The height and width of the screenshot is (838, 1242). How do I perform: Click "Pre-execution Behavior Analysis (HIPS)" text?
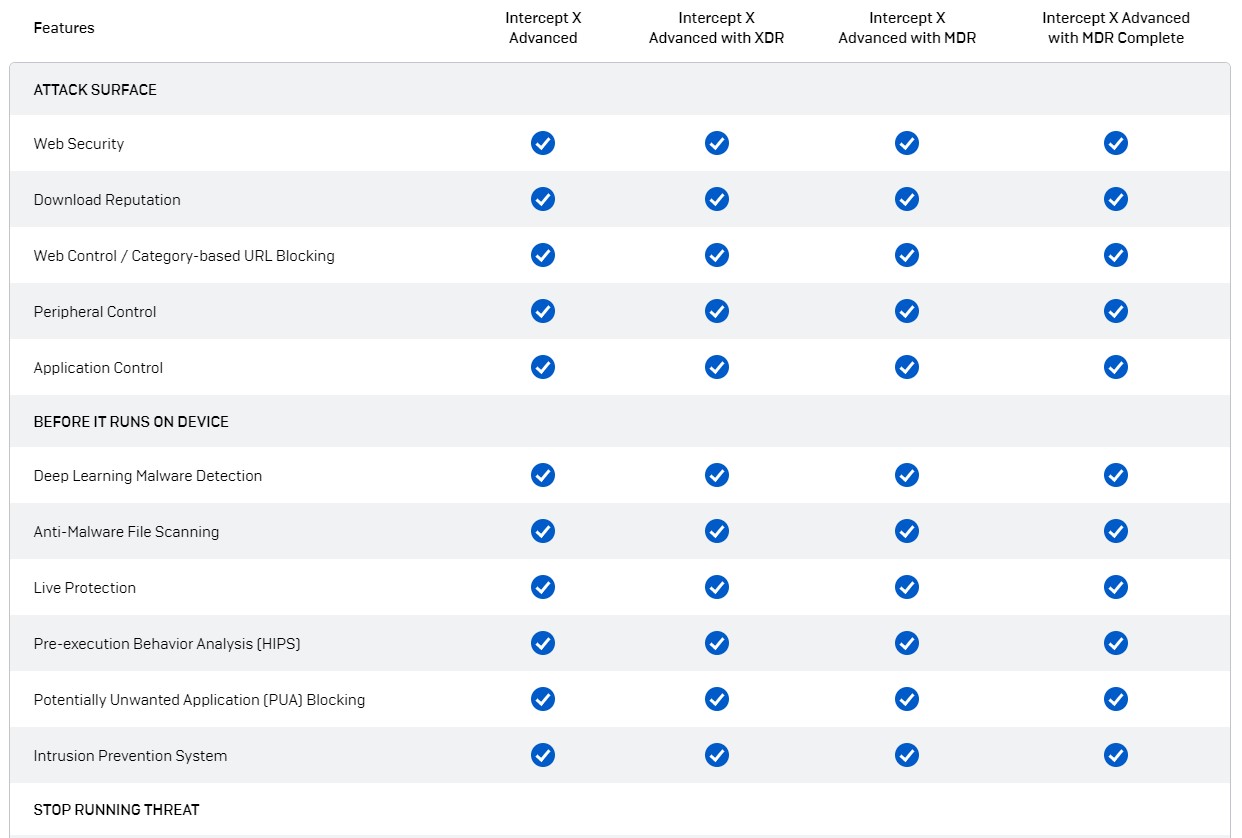pos(167,644)
